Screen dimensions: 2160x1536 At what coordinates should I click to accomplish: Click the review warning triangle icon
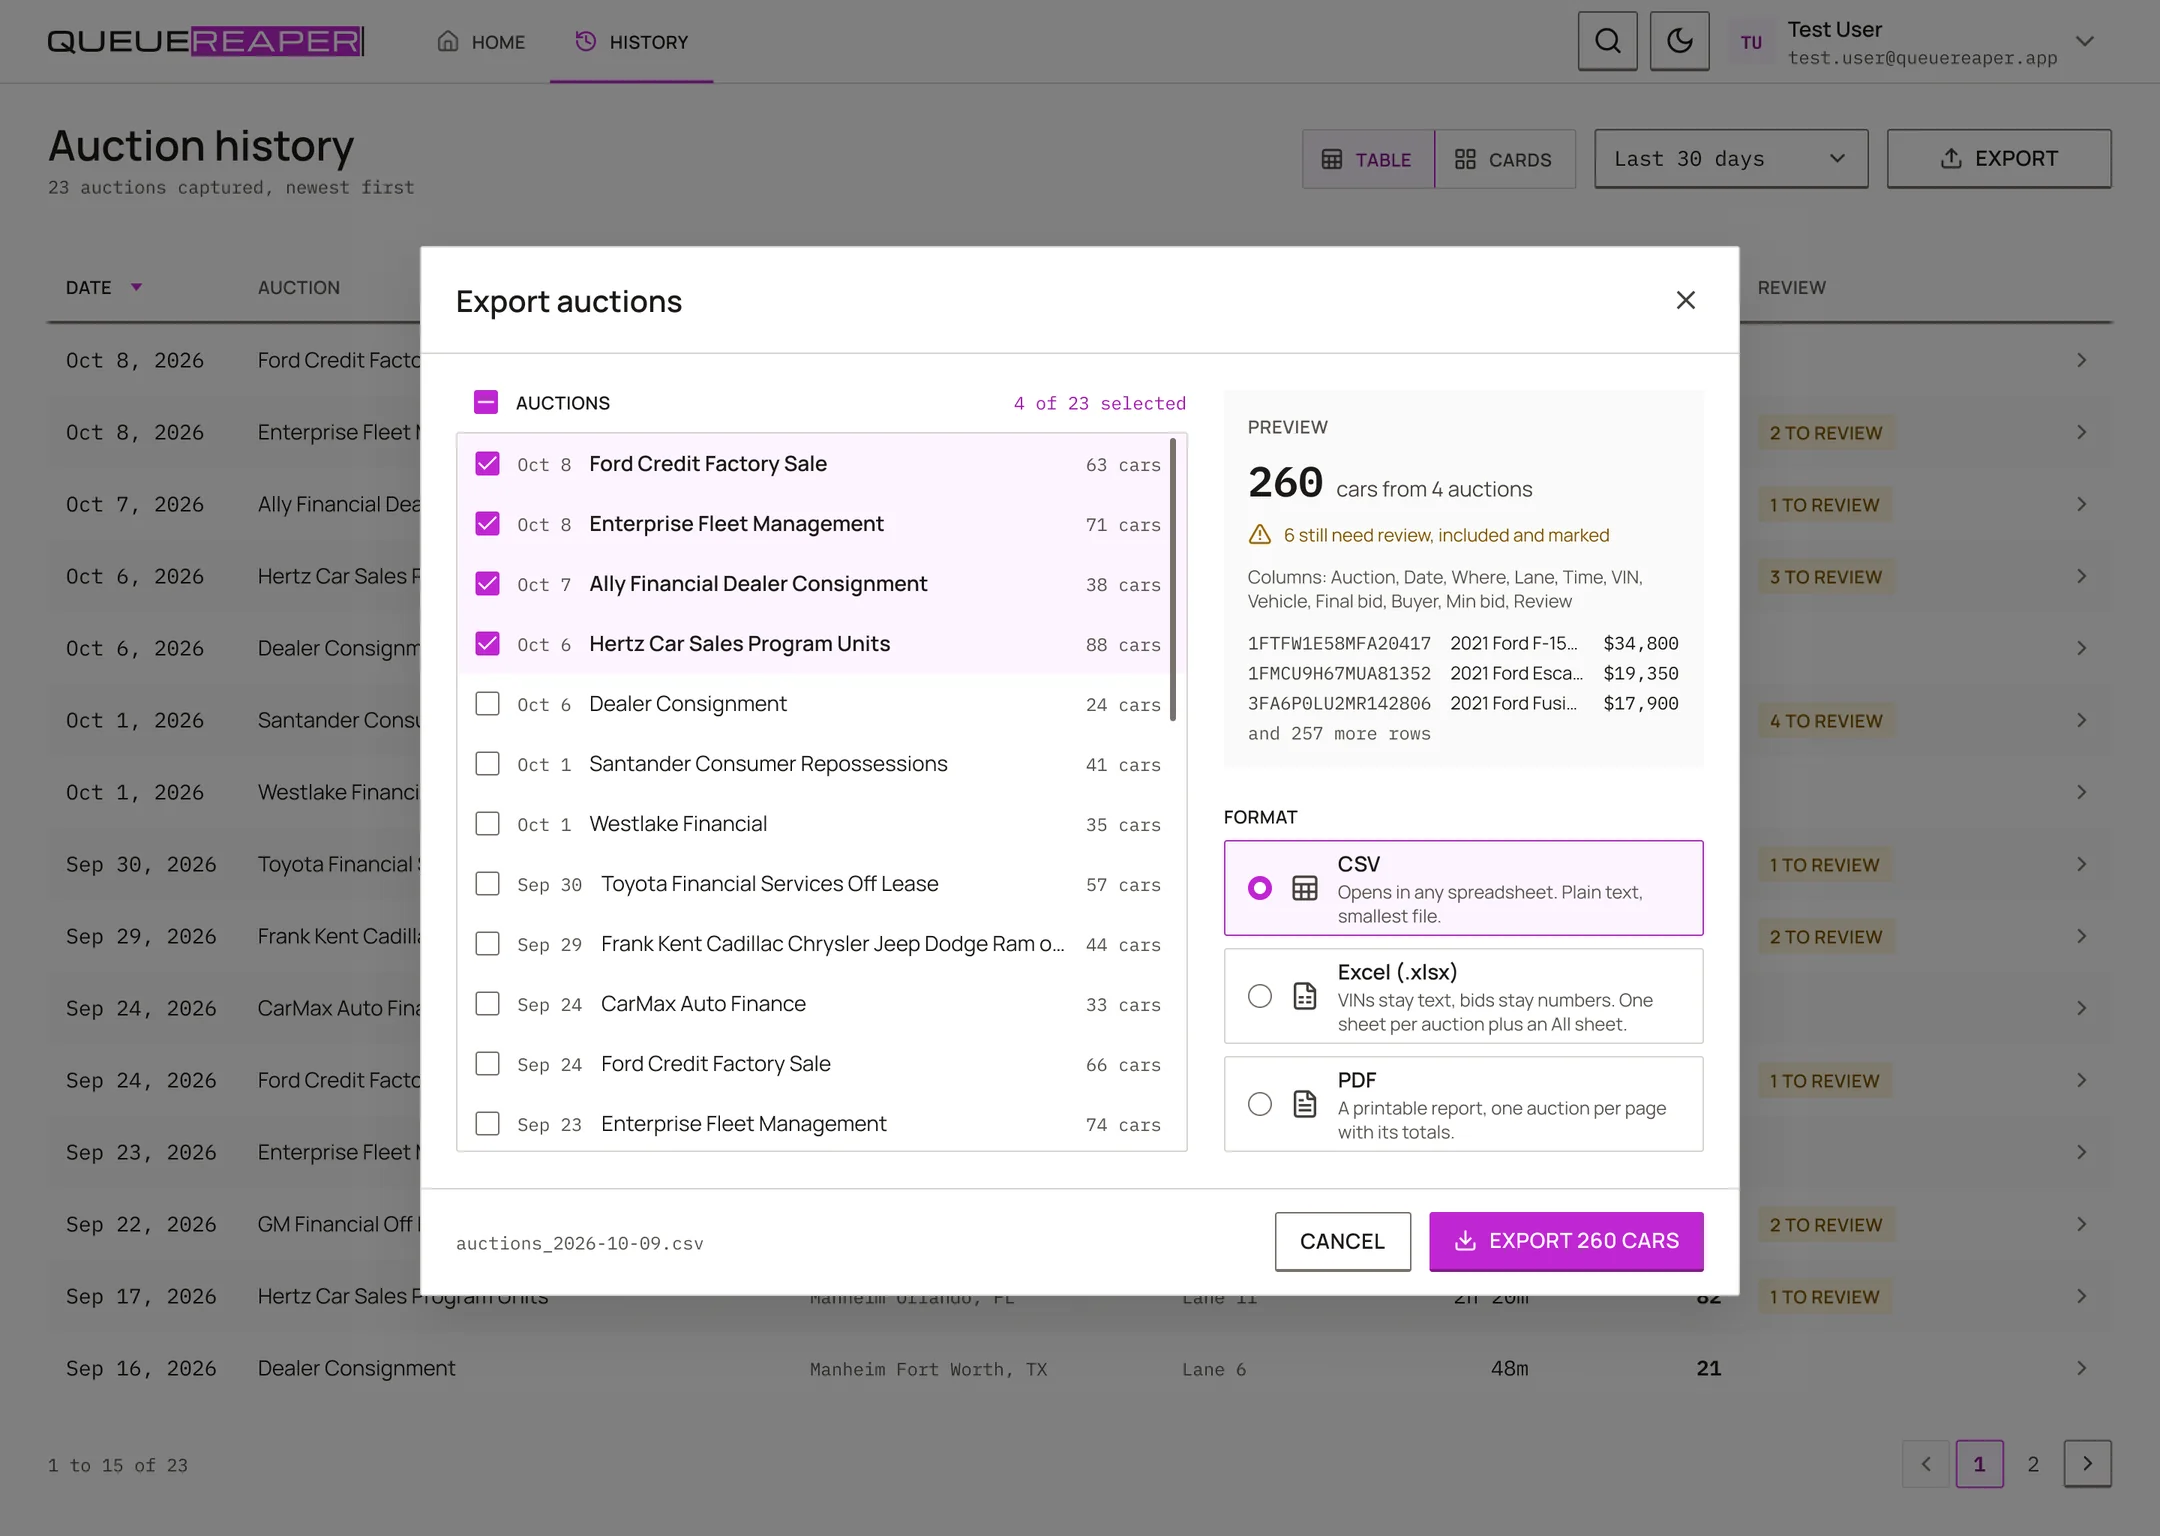pyautogui.click(x=1260, y=535)
